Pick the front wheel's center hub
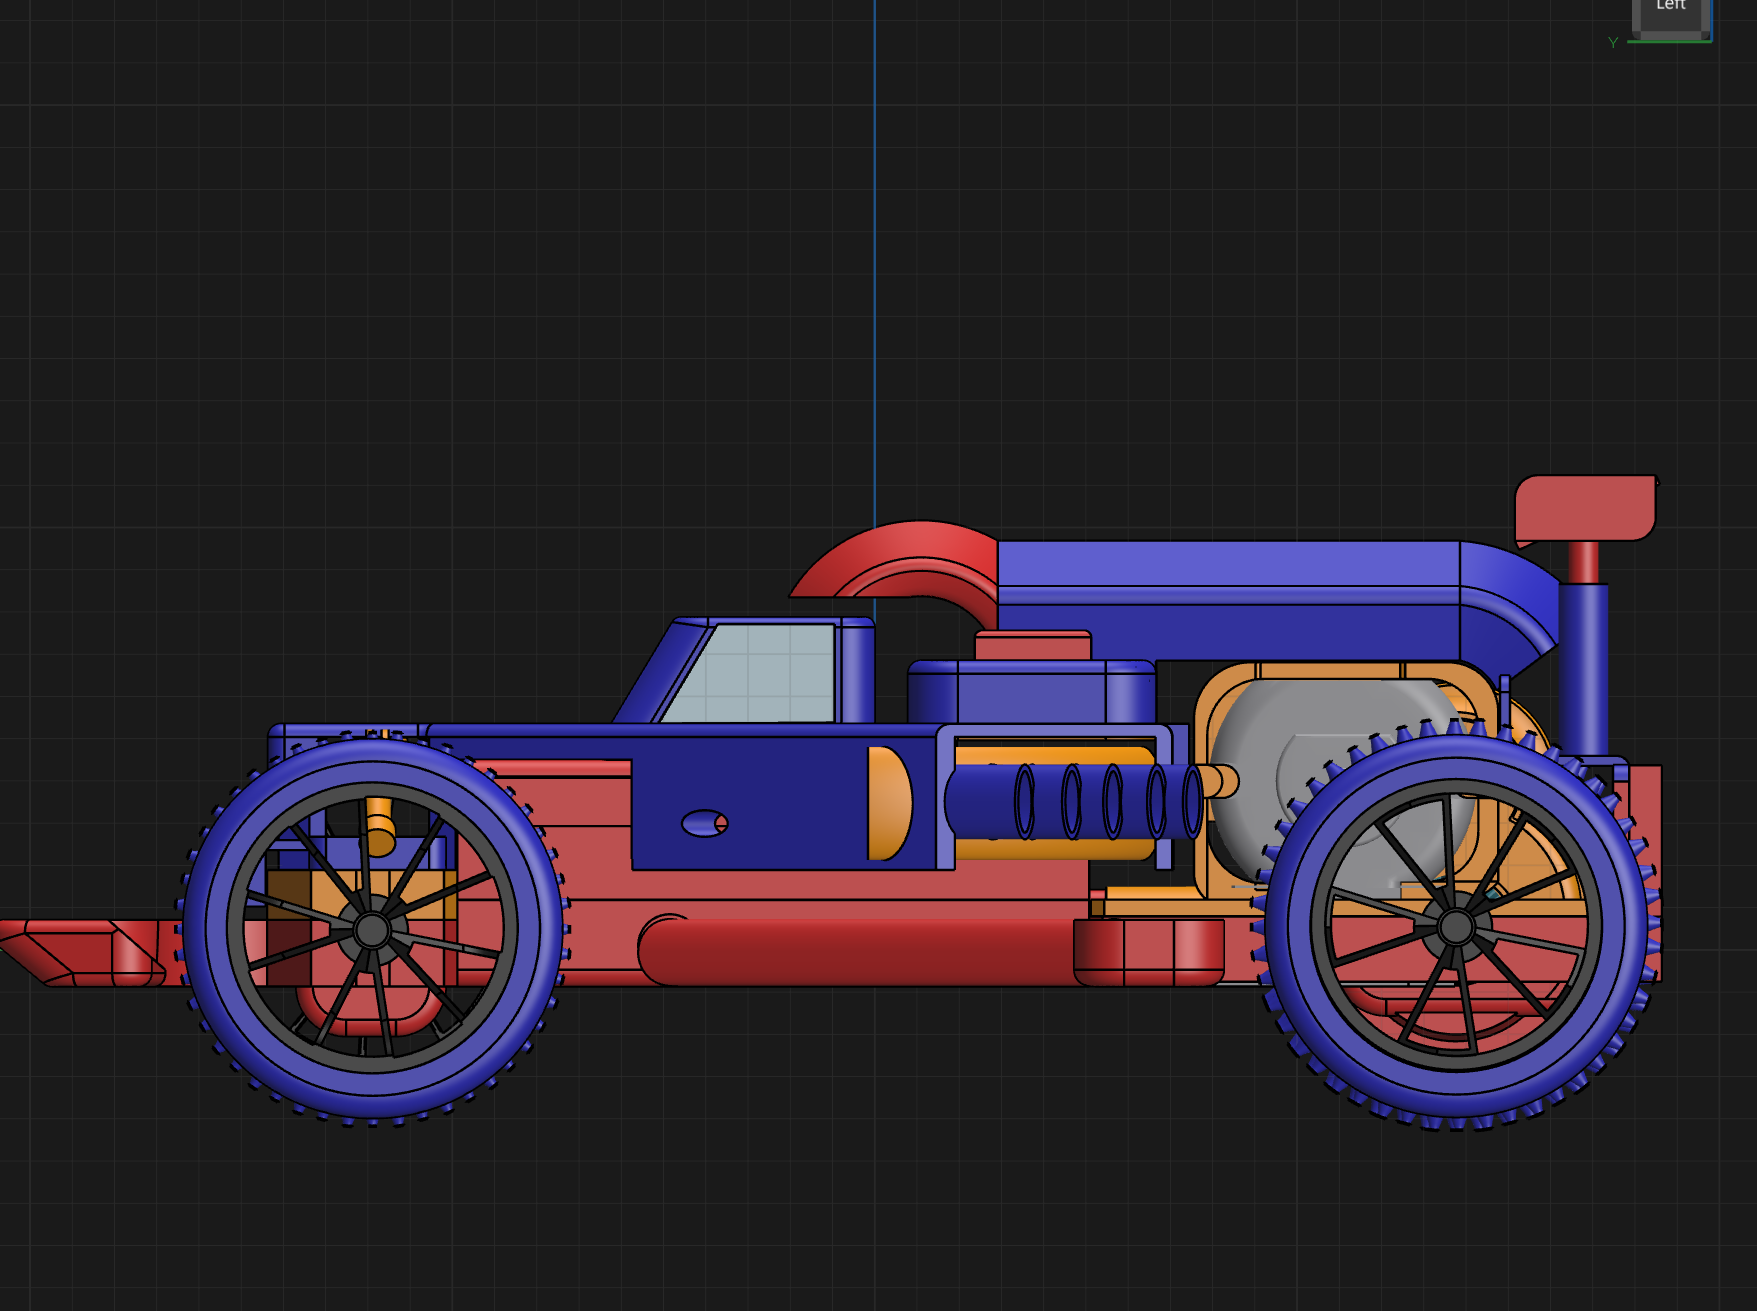 (x=372, y=930)
